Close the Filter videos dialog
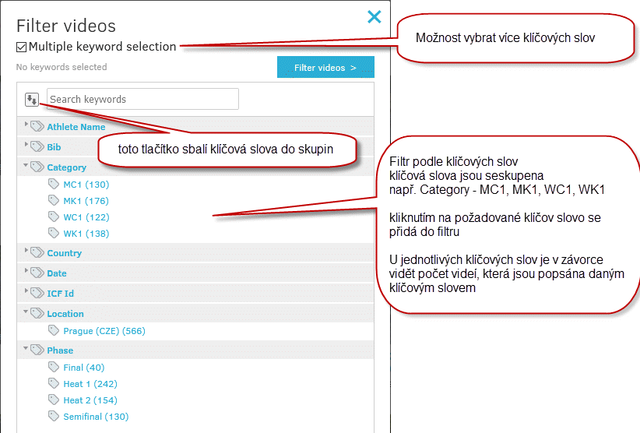 (374, 17)
